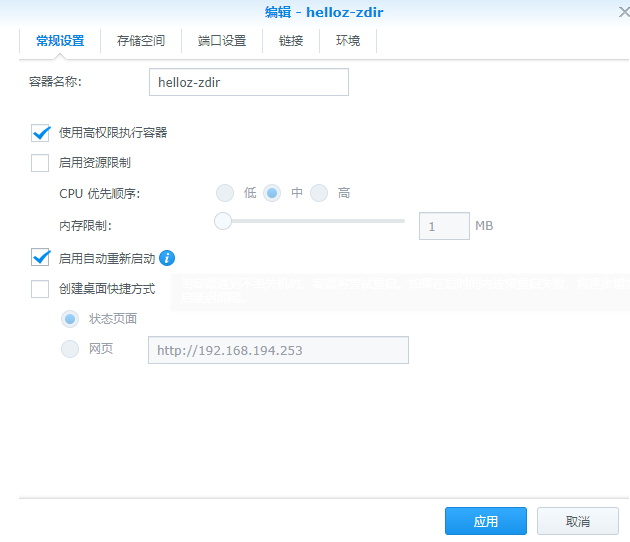Toggle 启用自动重新启动 checkbox
Viewport: 630px width, 542px height.
coord(40,258)
